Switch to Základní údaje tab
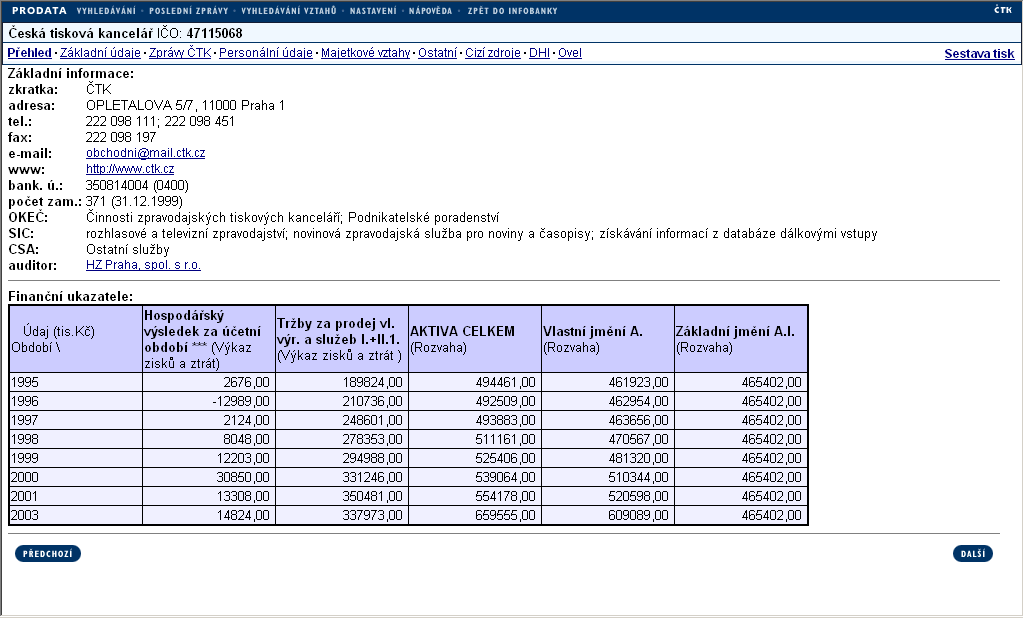This screenshot has width=1023, height=618. 100,53
